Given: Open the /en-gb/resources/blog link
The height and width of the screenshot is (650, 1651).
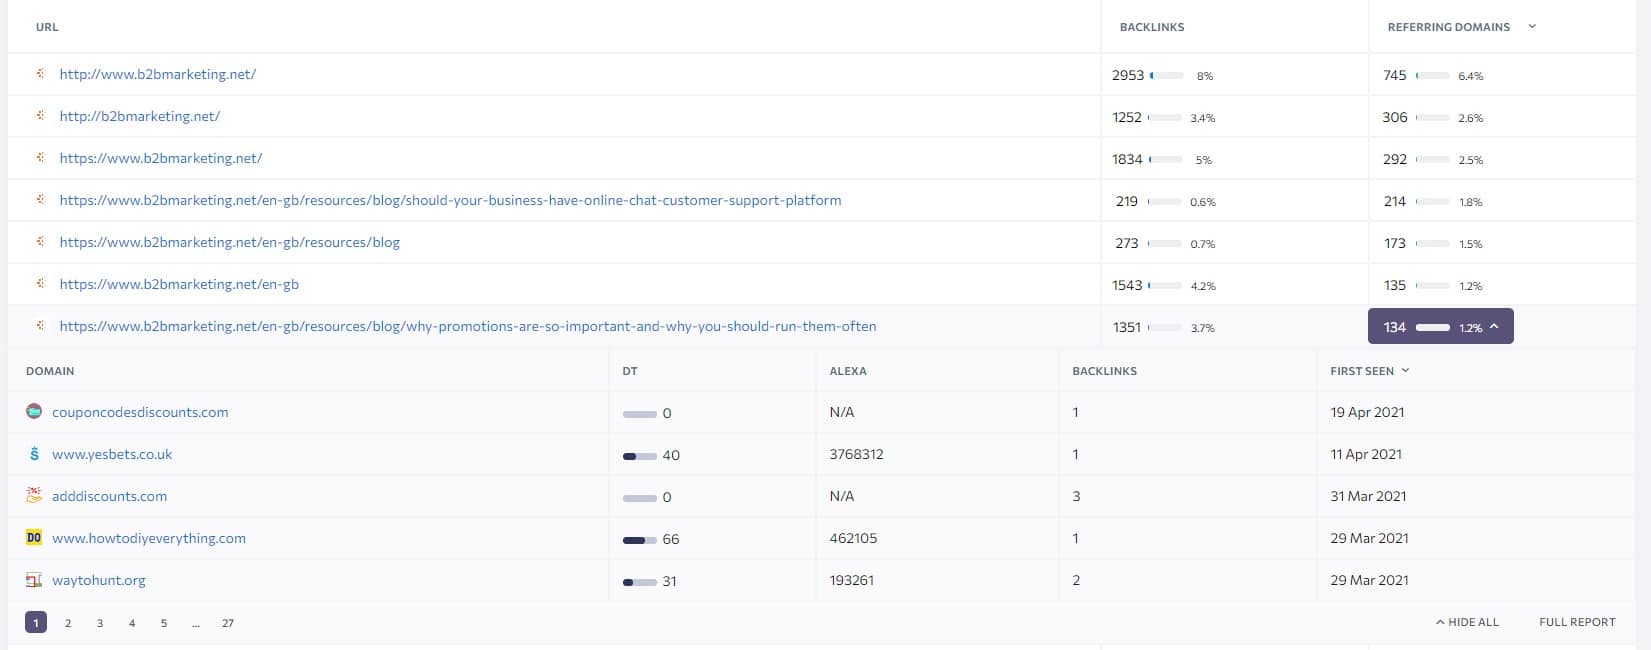Looking at the screenshot, I should click(x=230, y=242).
